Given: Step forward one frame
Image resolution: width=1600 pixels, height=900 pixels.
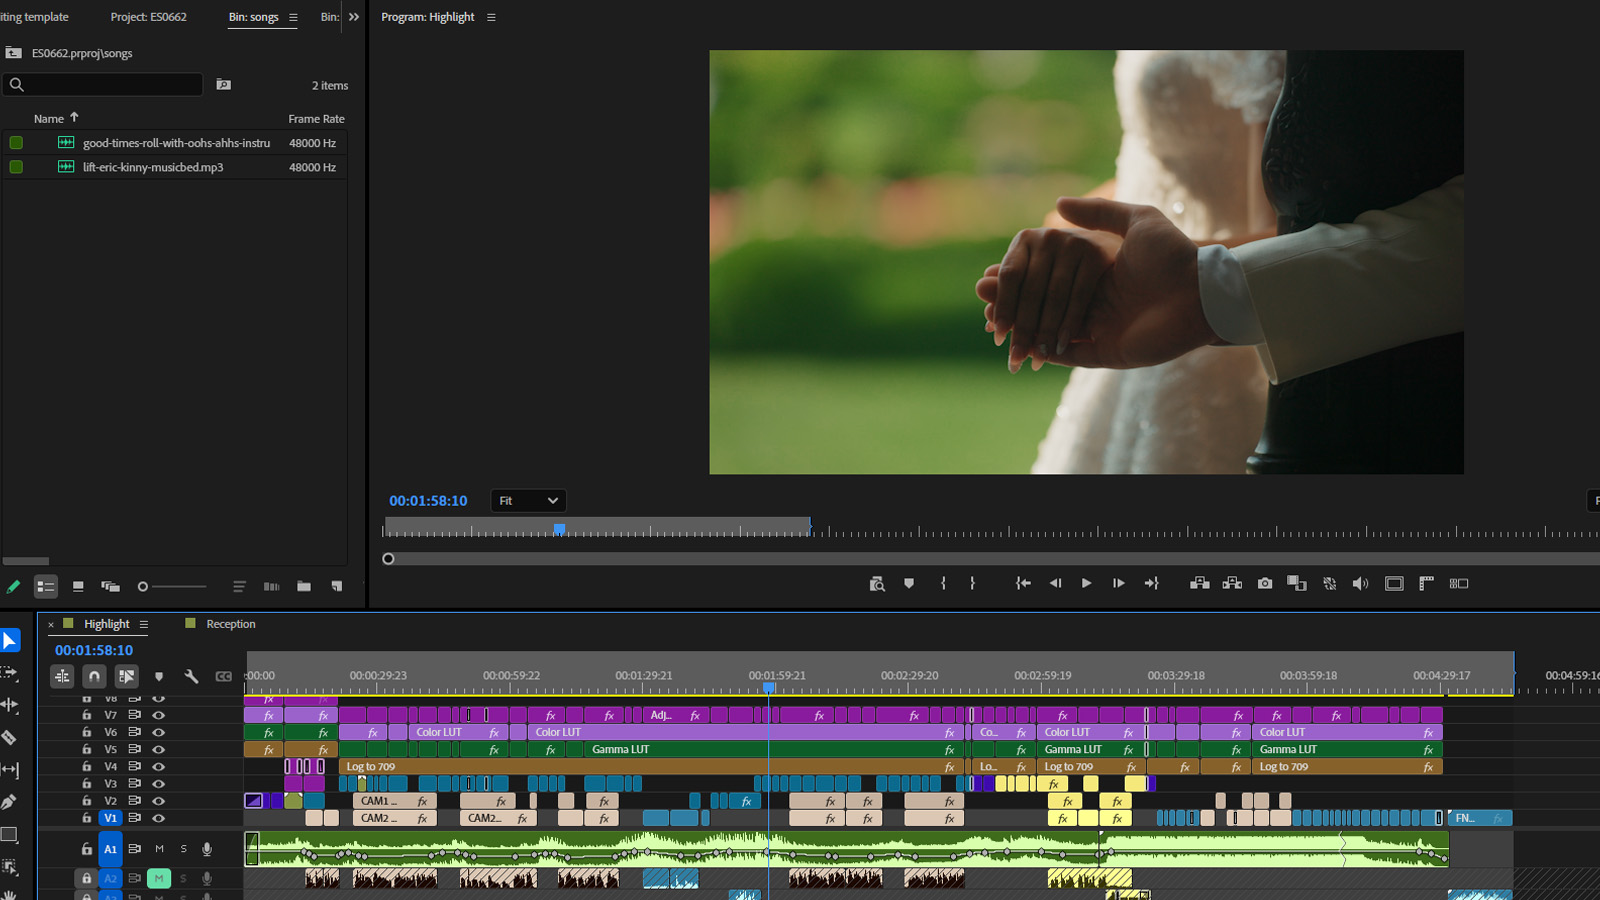Looking at the screenshot, I should [x=1119, y=584].
